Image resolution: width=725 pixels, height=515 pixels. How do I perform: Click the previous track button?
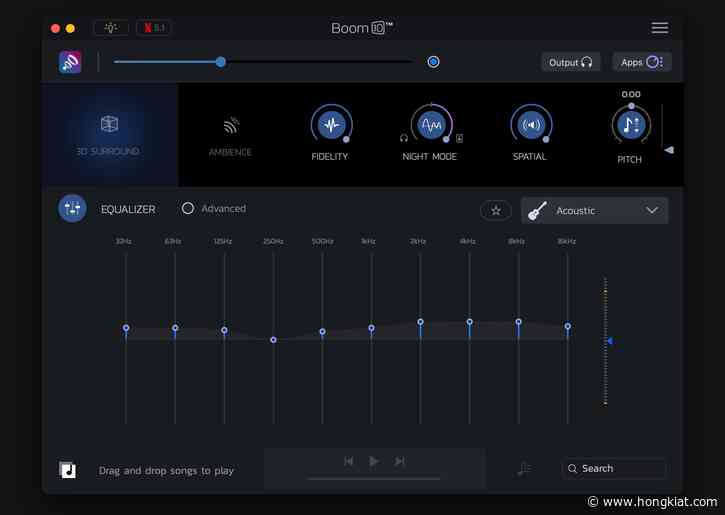coord(349,461)
